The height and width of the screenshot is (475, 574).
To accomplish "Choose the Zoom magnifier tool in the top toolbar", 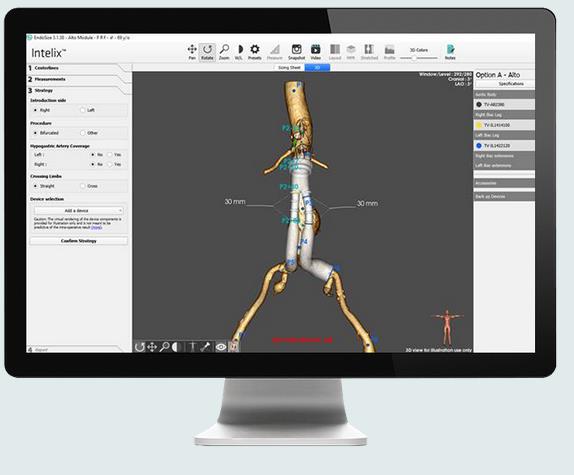I will 224,52.
